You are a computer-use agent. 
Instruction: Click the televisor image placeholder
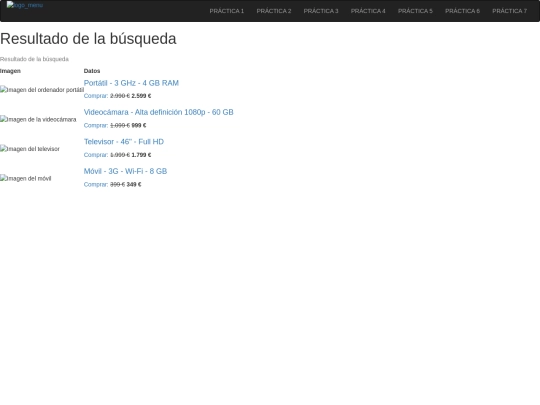click(x=30, y=149)
